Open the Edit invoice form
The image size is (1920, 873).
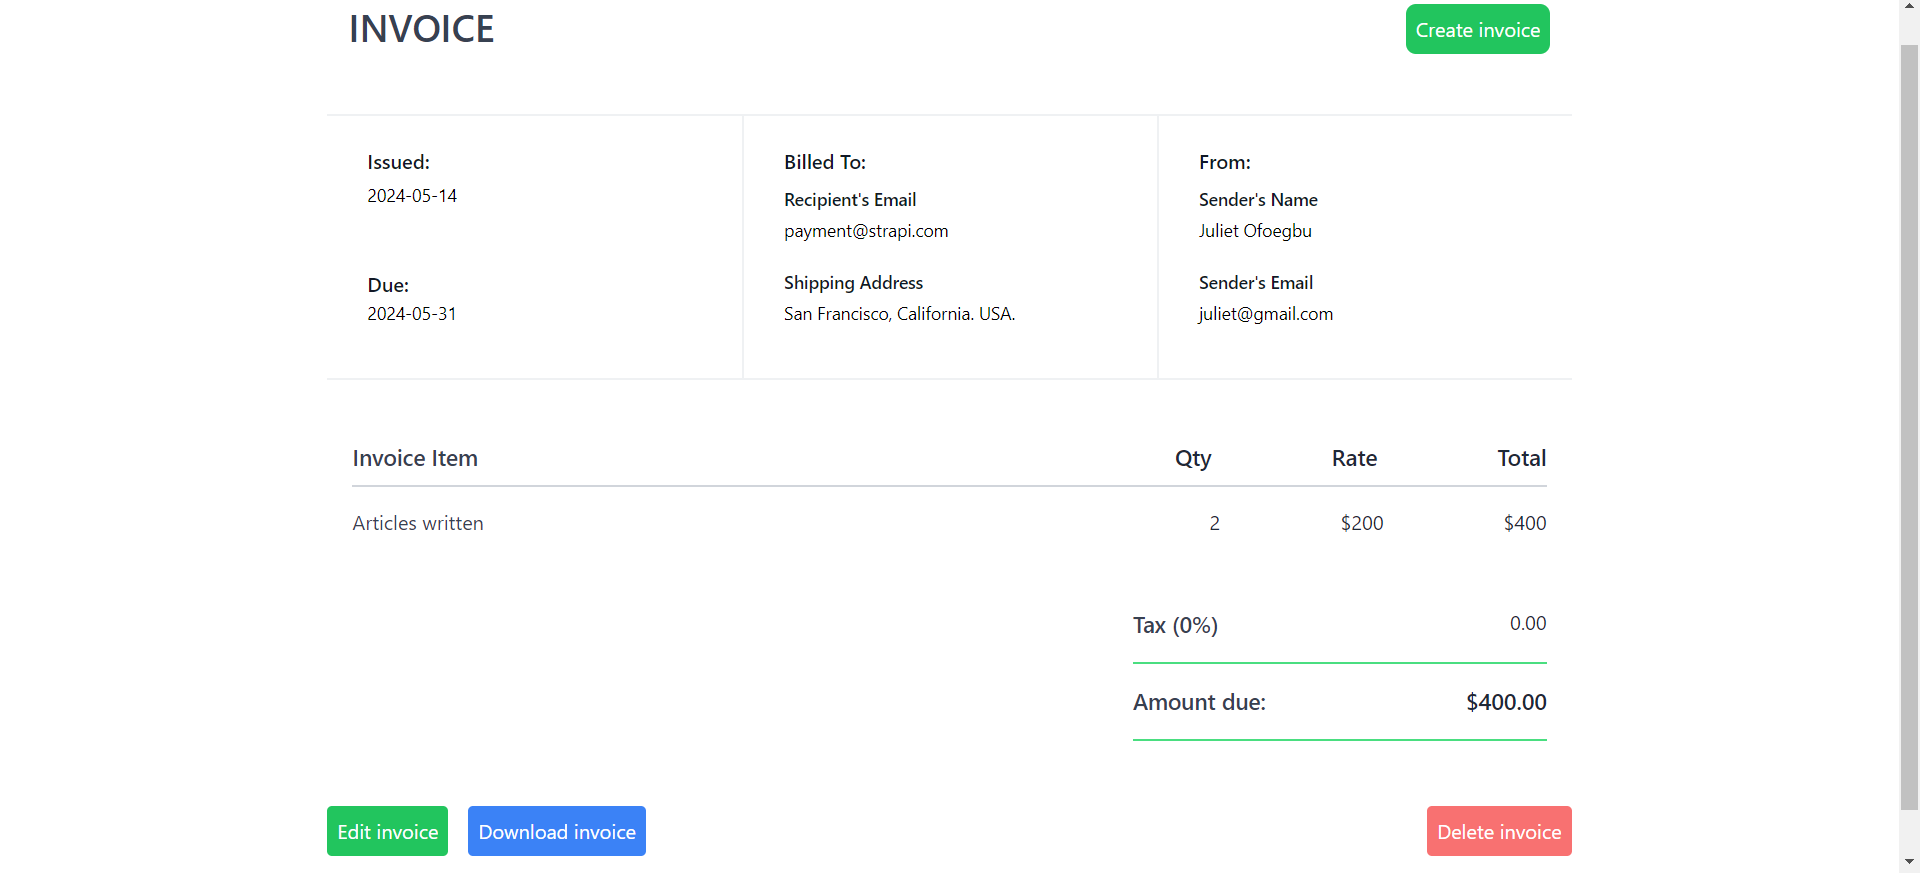tap(387, 831)
